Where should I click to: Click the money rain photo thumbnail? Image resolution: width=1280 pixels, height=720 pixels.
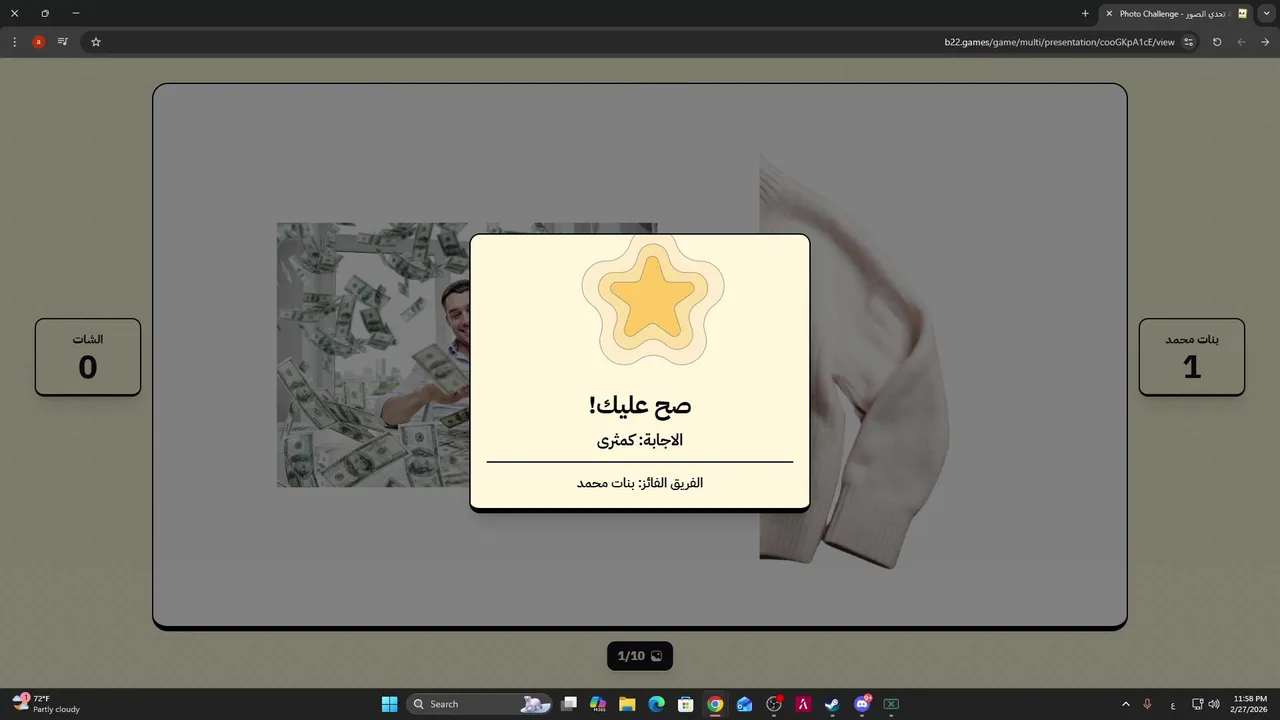pyautogui.click(x=373, y=355)
